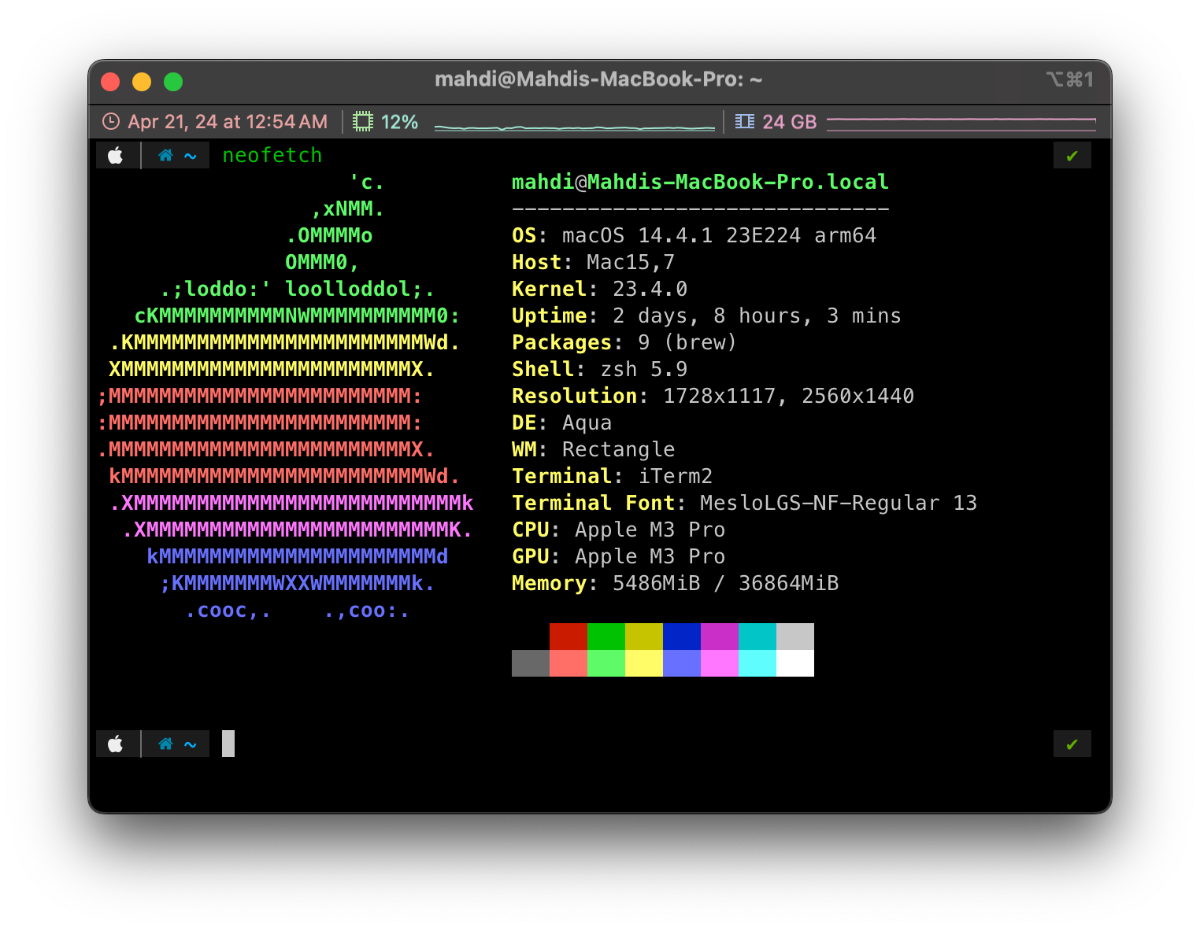Click the WM value Rectangle
The width and height of the screenshot is (1200, 930).
[x=619, y=450]
